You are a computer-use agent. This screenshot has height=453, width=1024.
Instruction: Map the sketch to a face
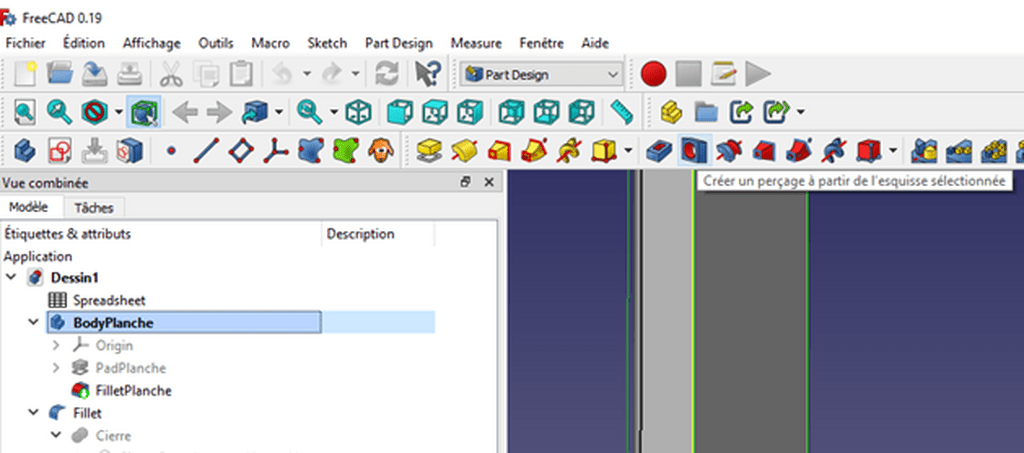[129, 151]
